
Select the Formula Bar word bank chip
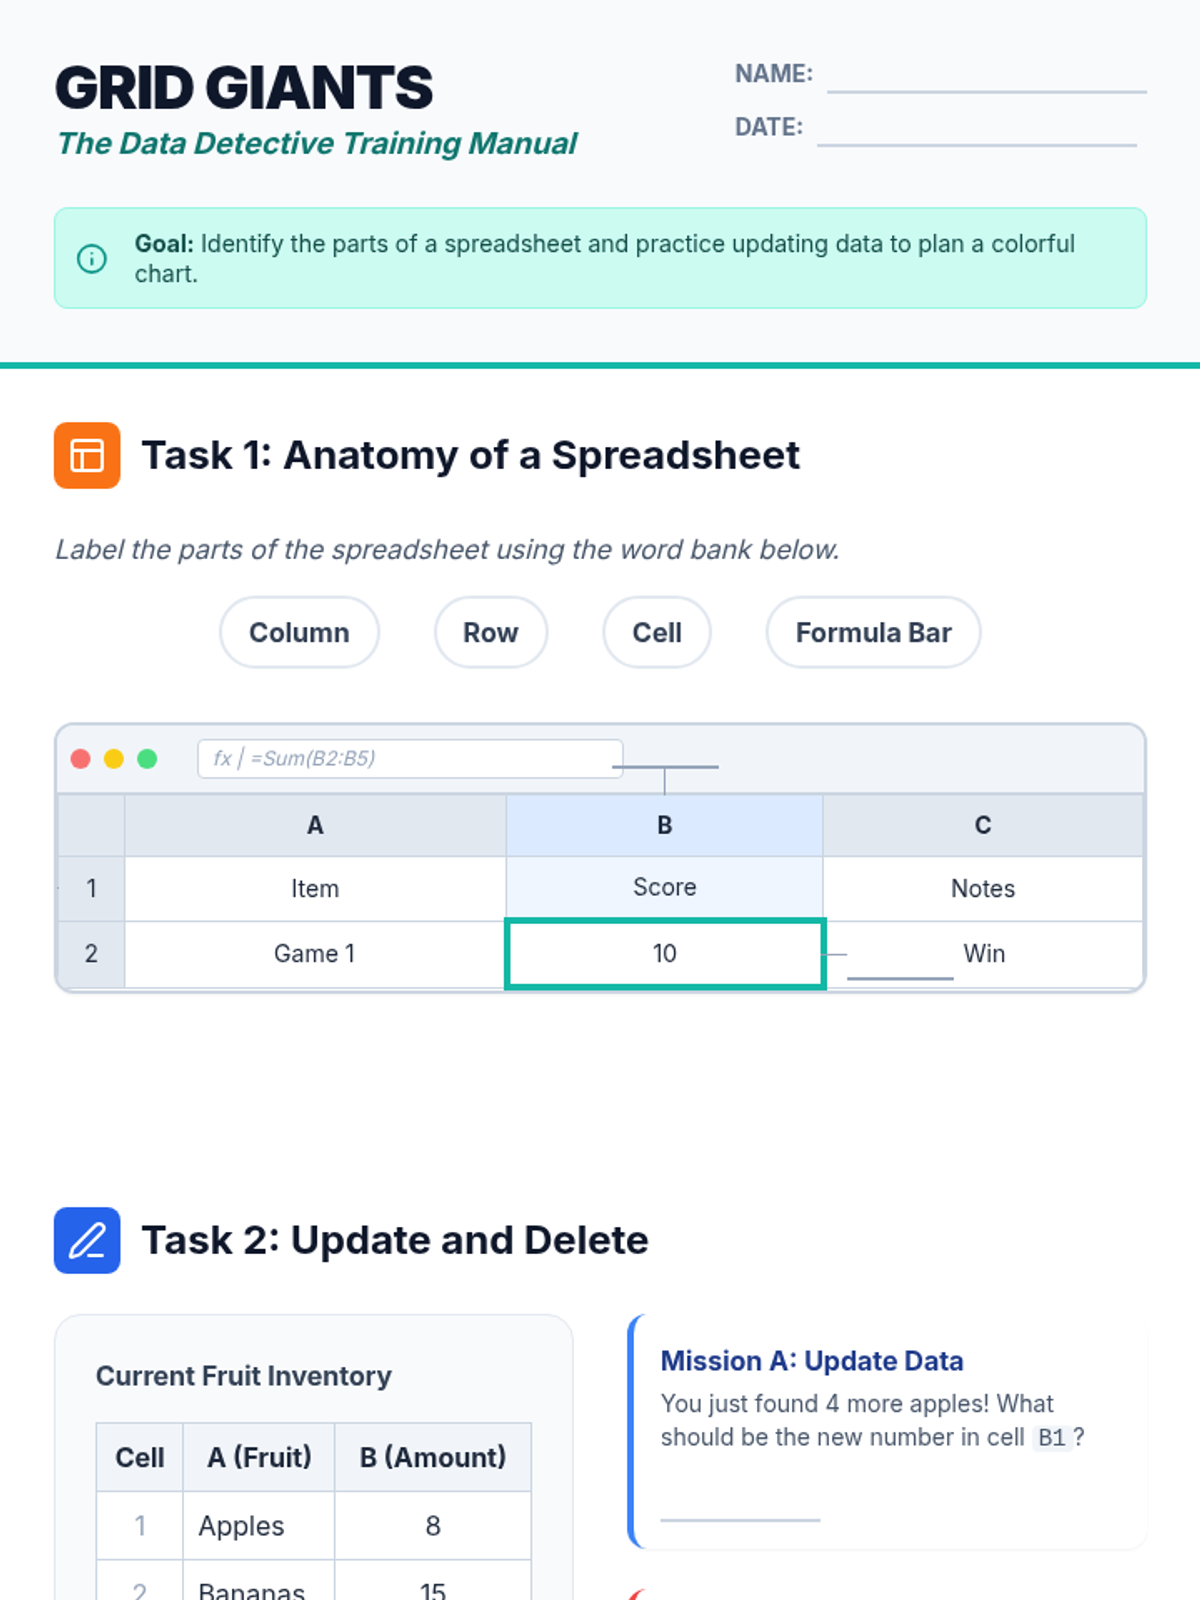tap(873, 632)
